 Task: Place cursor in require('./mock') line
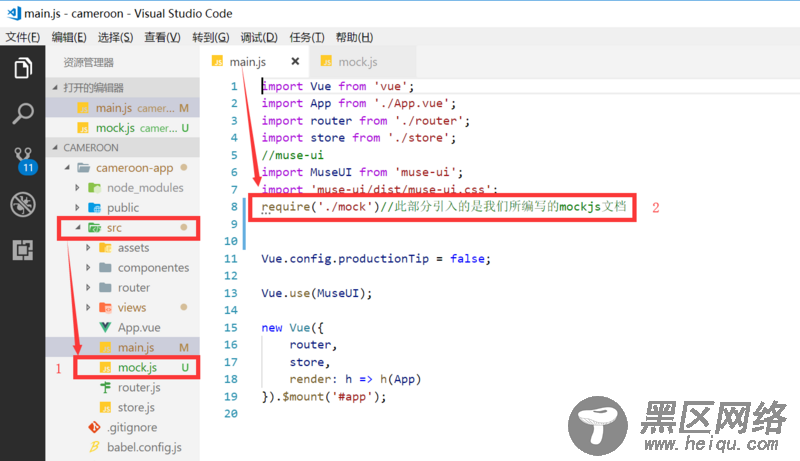click(x=443, y=207)
